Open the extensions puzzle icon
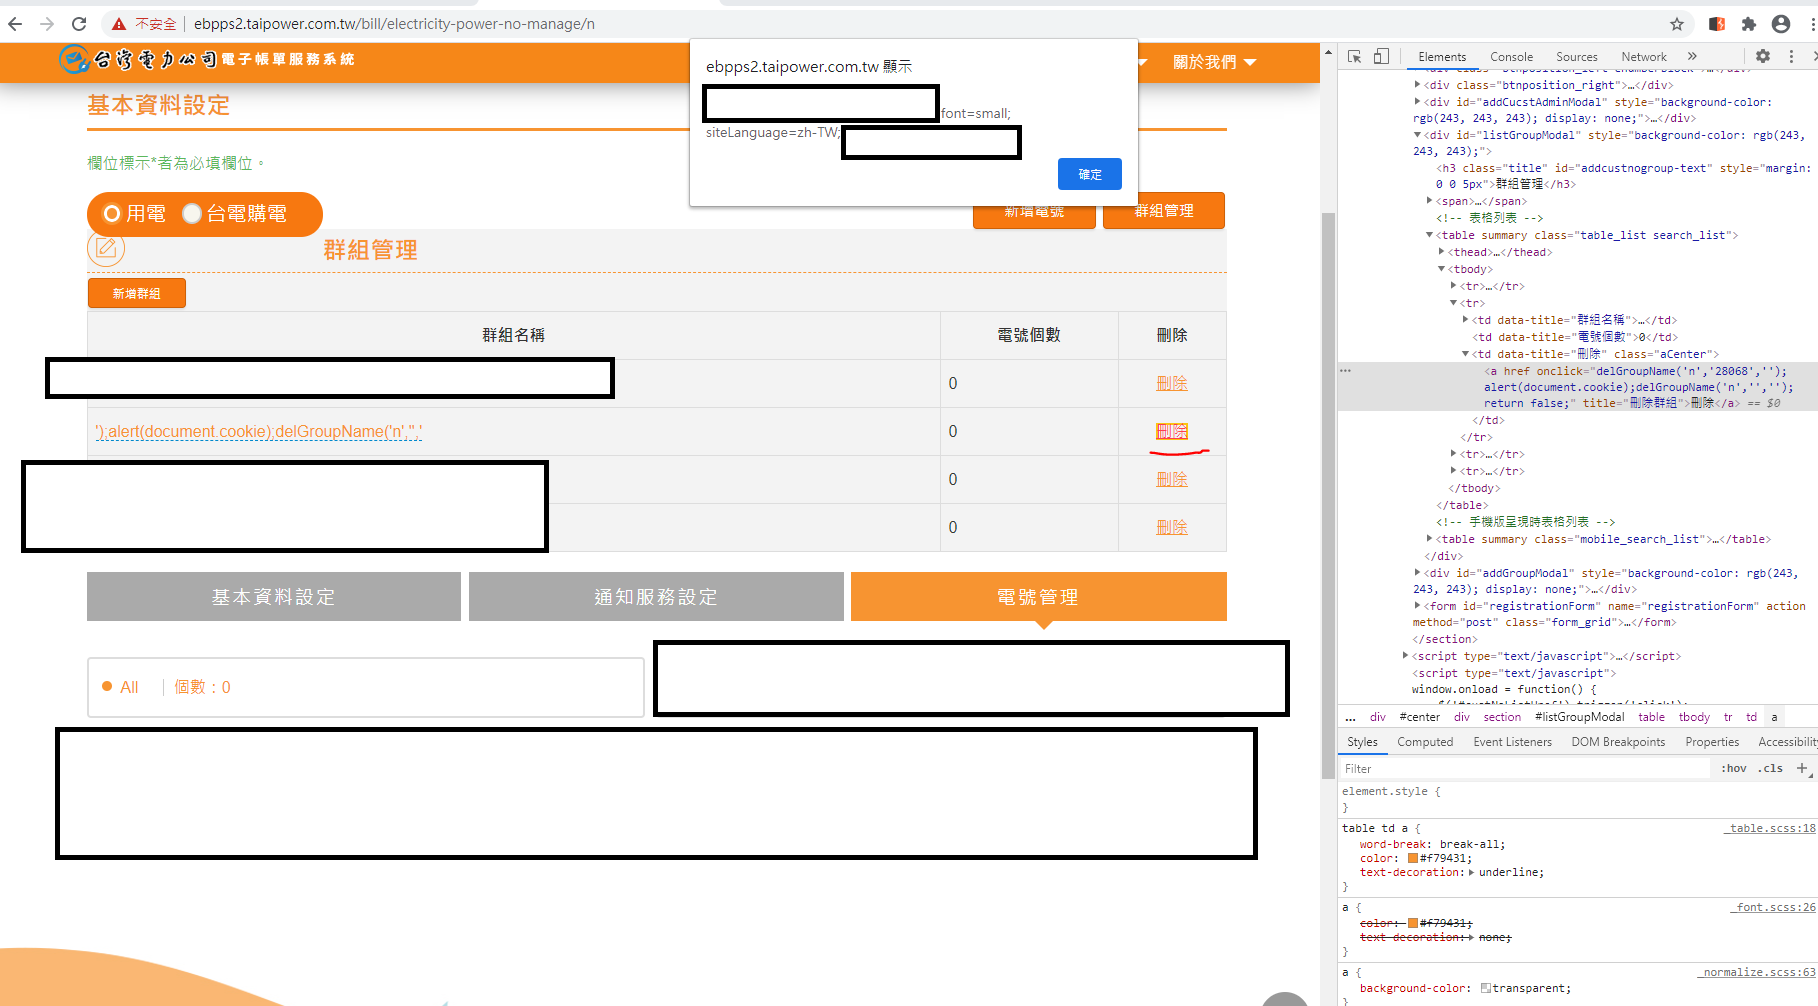 (x=1749, y=24)
